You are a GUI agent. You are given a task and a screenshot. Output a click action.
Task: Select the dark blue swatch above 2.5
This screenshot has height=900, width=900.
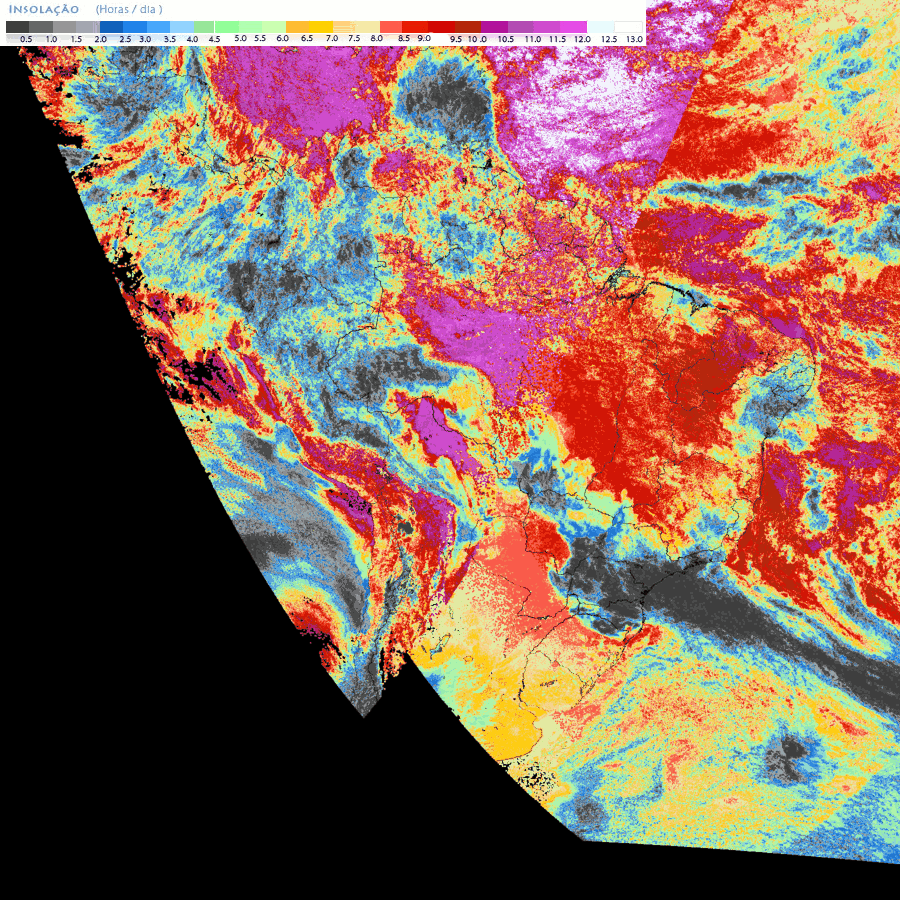[x=111, y=27]
